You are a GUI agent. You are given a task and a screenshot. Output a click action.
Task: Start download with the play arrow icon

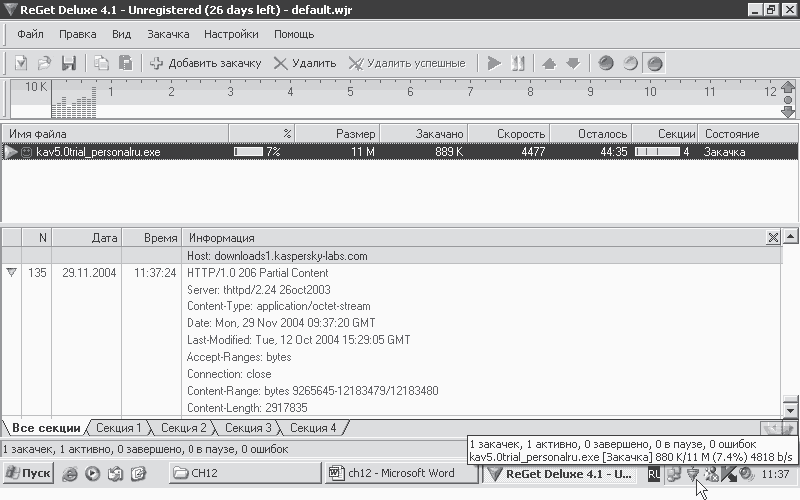[494, 63]
